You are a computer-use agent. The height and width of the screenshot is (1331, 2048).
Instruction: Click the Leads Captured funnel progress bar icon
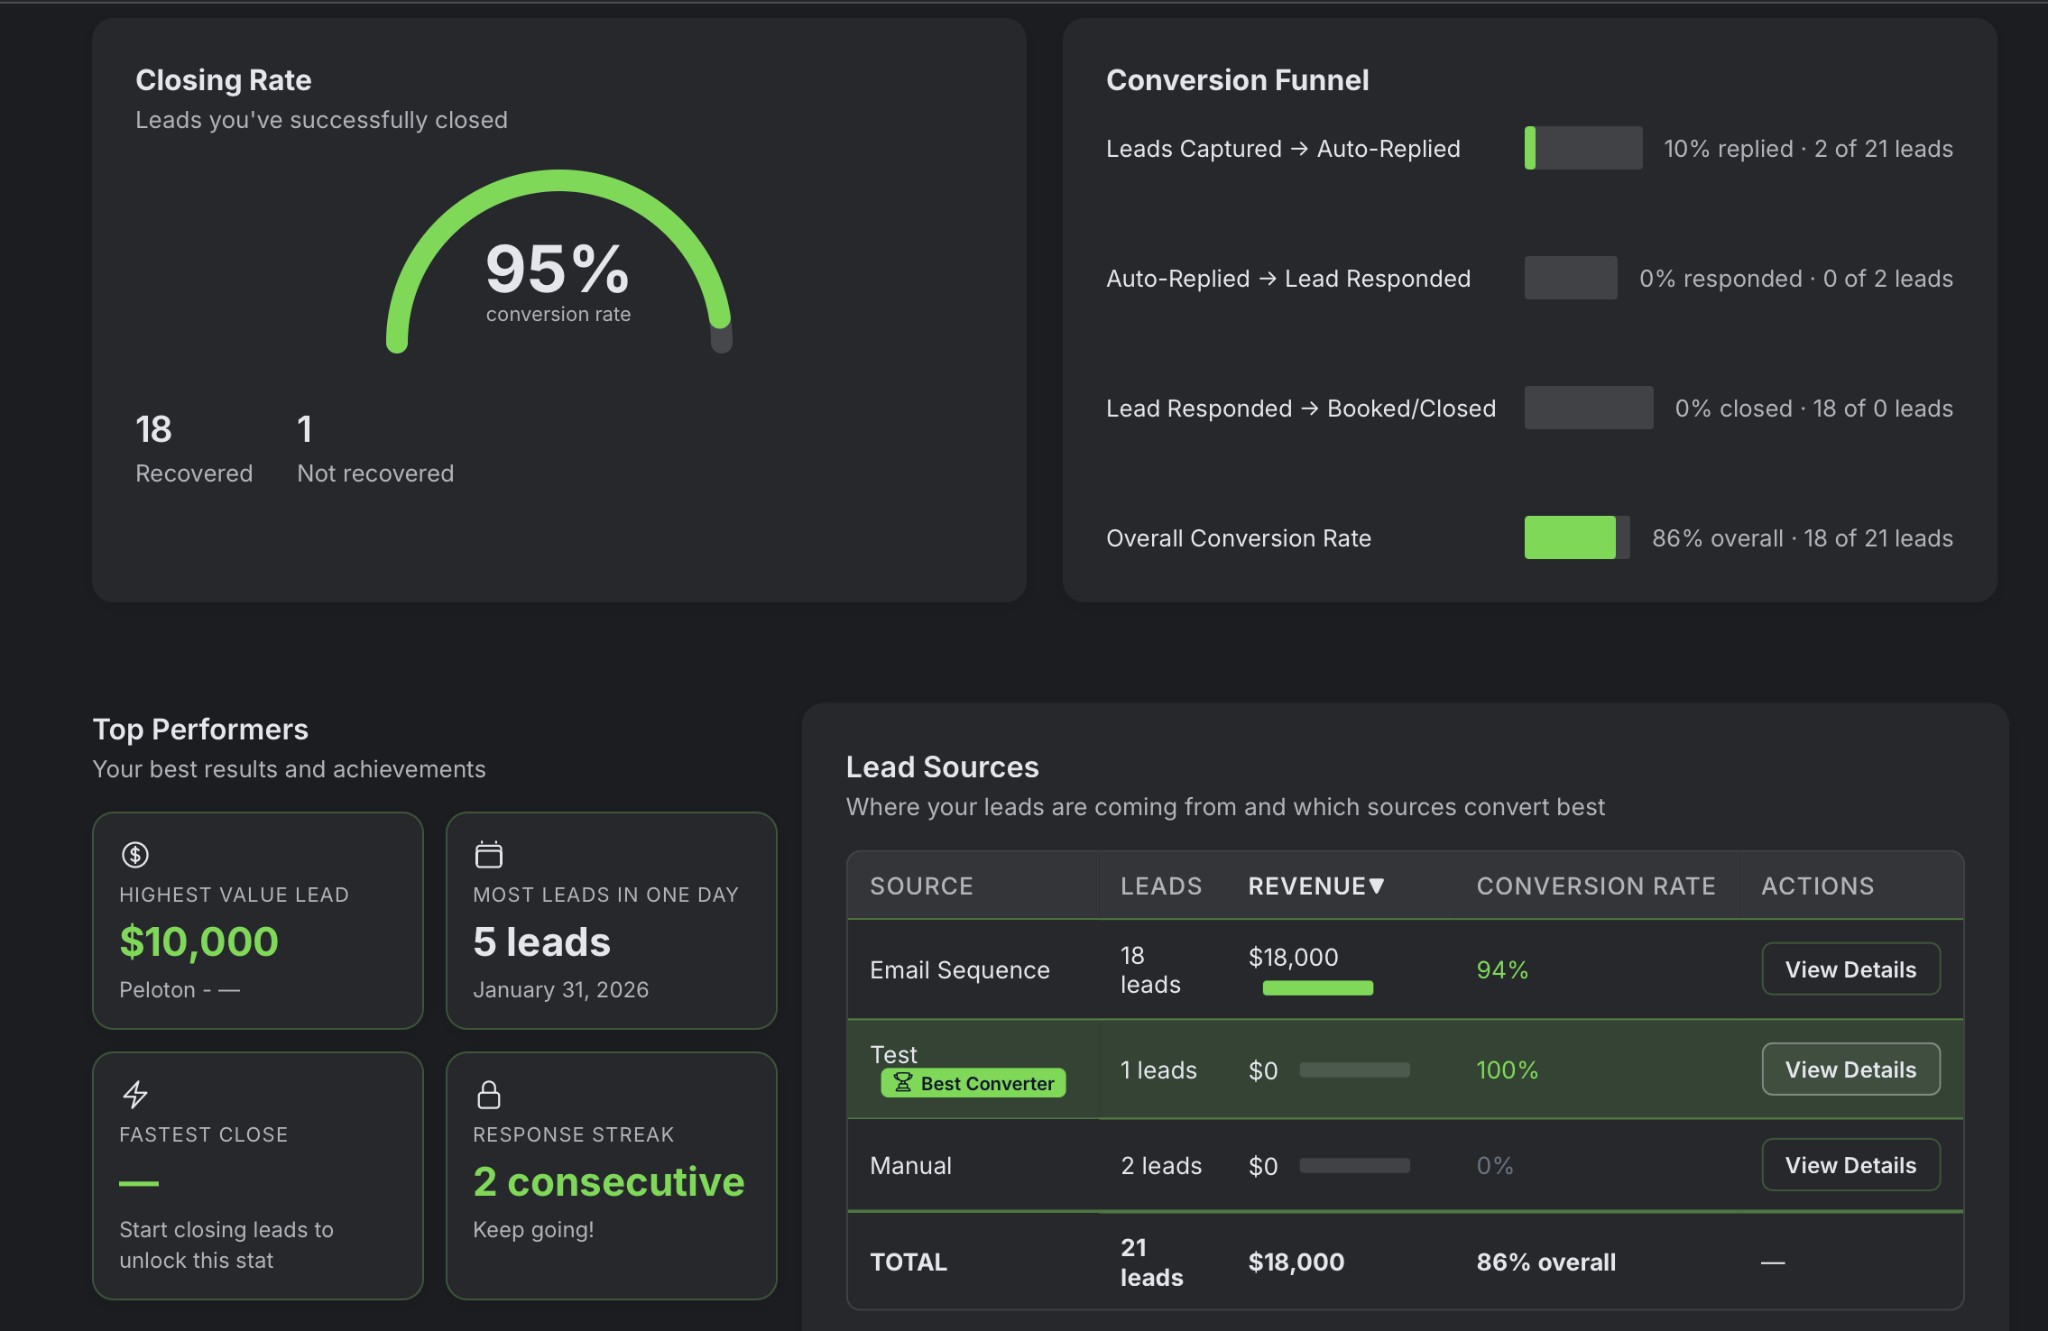(1583, 148)
